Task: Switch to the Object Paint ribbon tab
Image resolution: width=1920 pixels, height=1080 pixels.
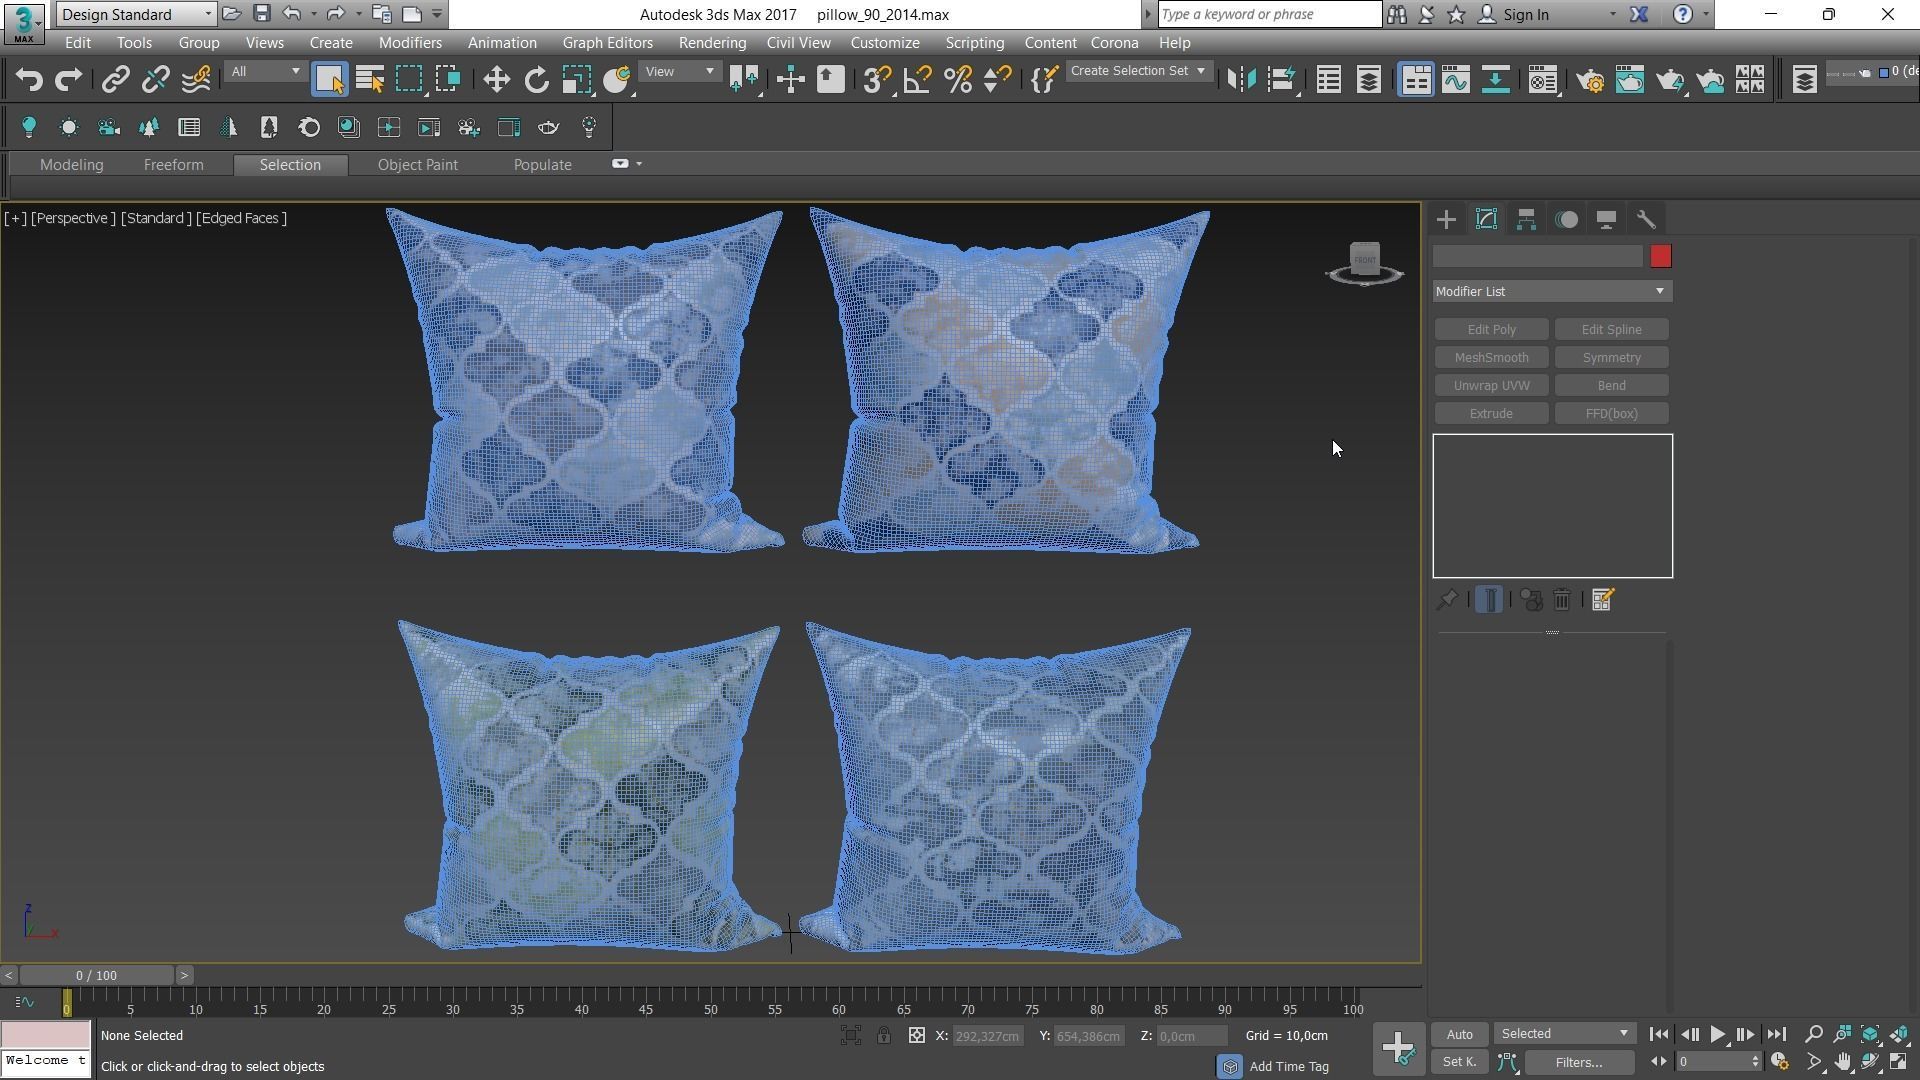Action: tap(417, 165)
